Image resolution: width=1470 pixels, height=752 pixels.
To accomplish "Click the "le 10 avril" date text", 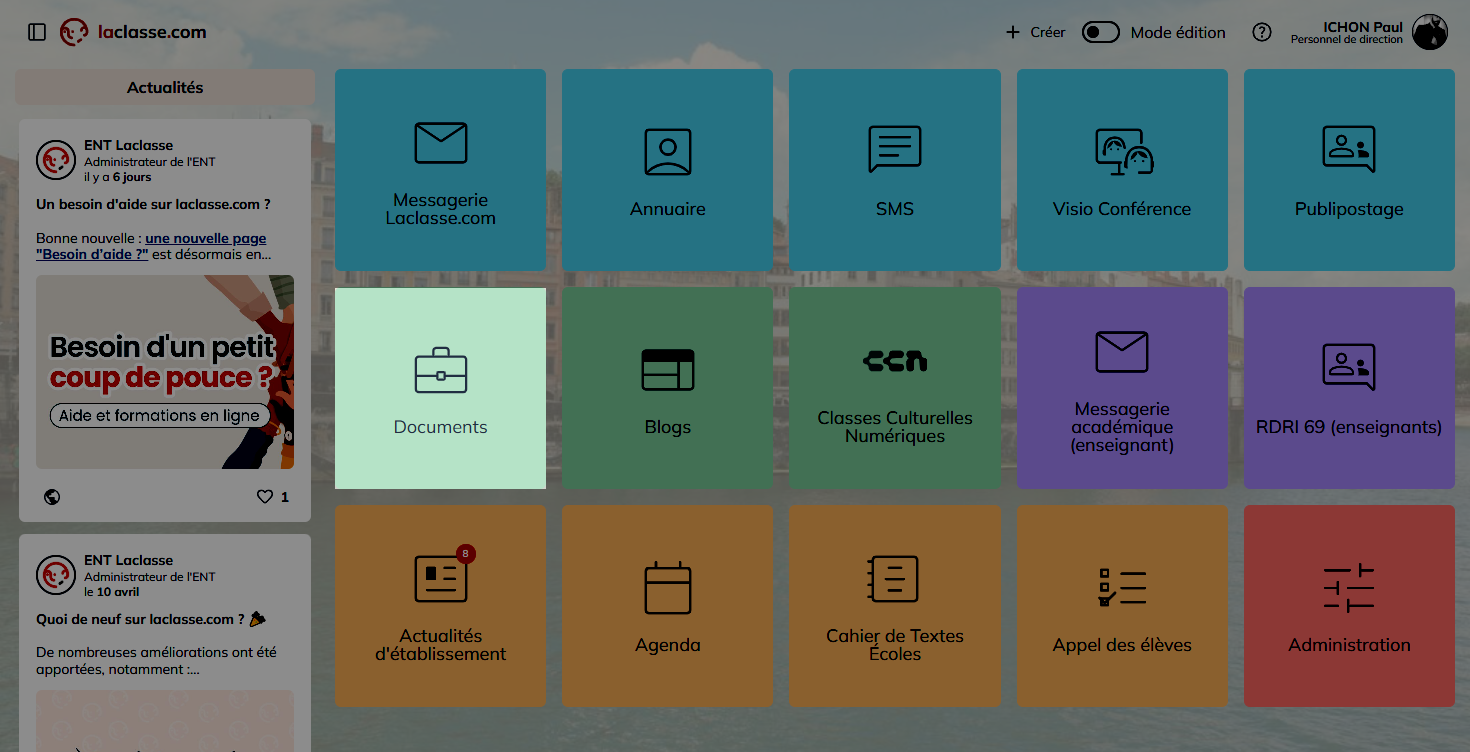I will [114, 592].
